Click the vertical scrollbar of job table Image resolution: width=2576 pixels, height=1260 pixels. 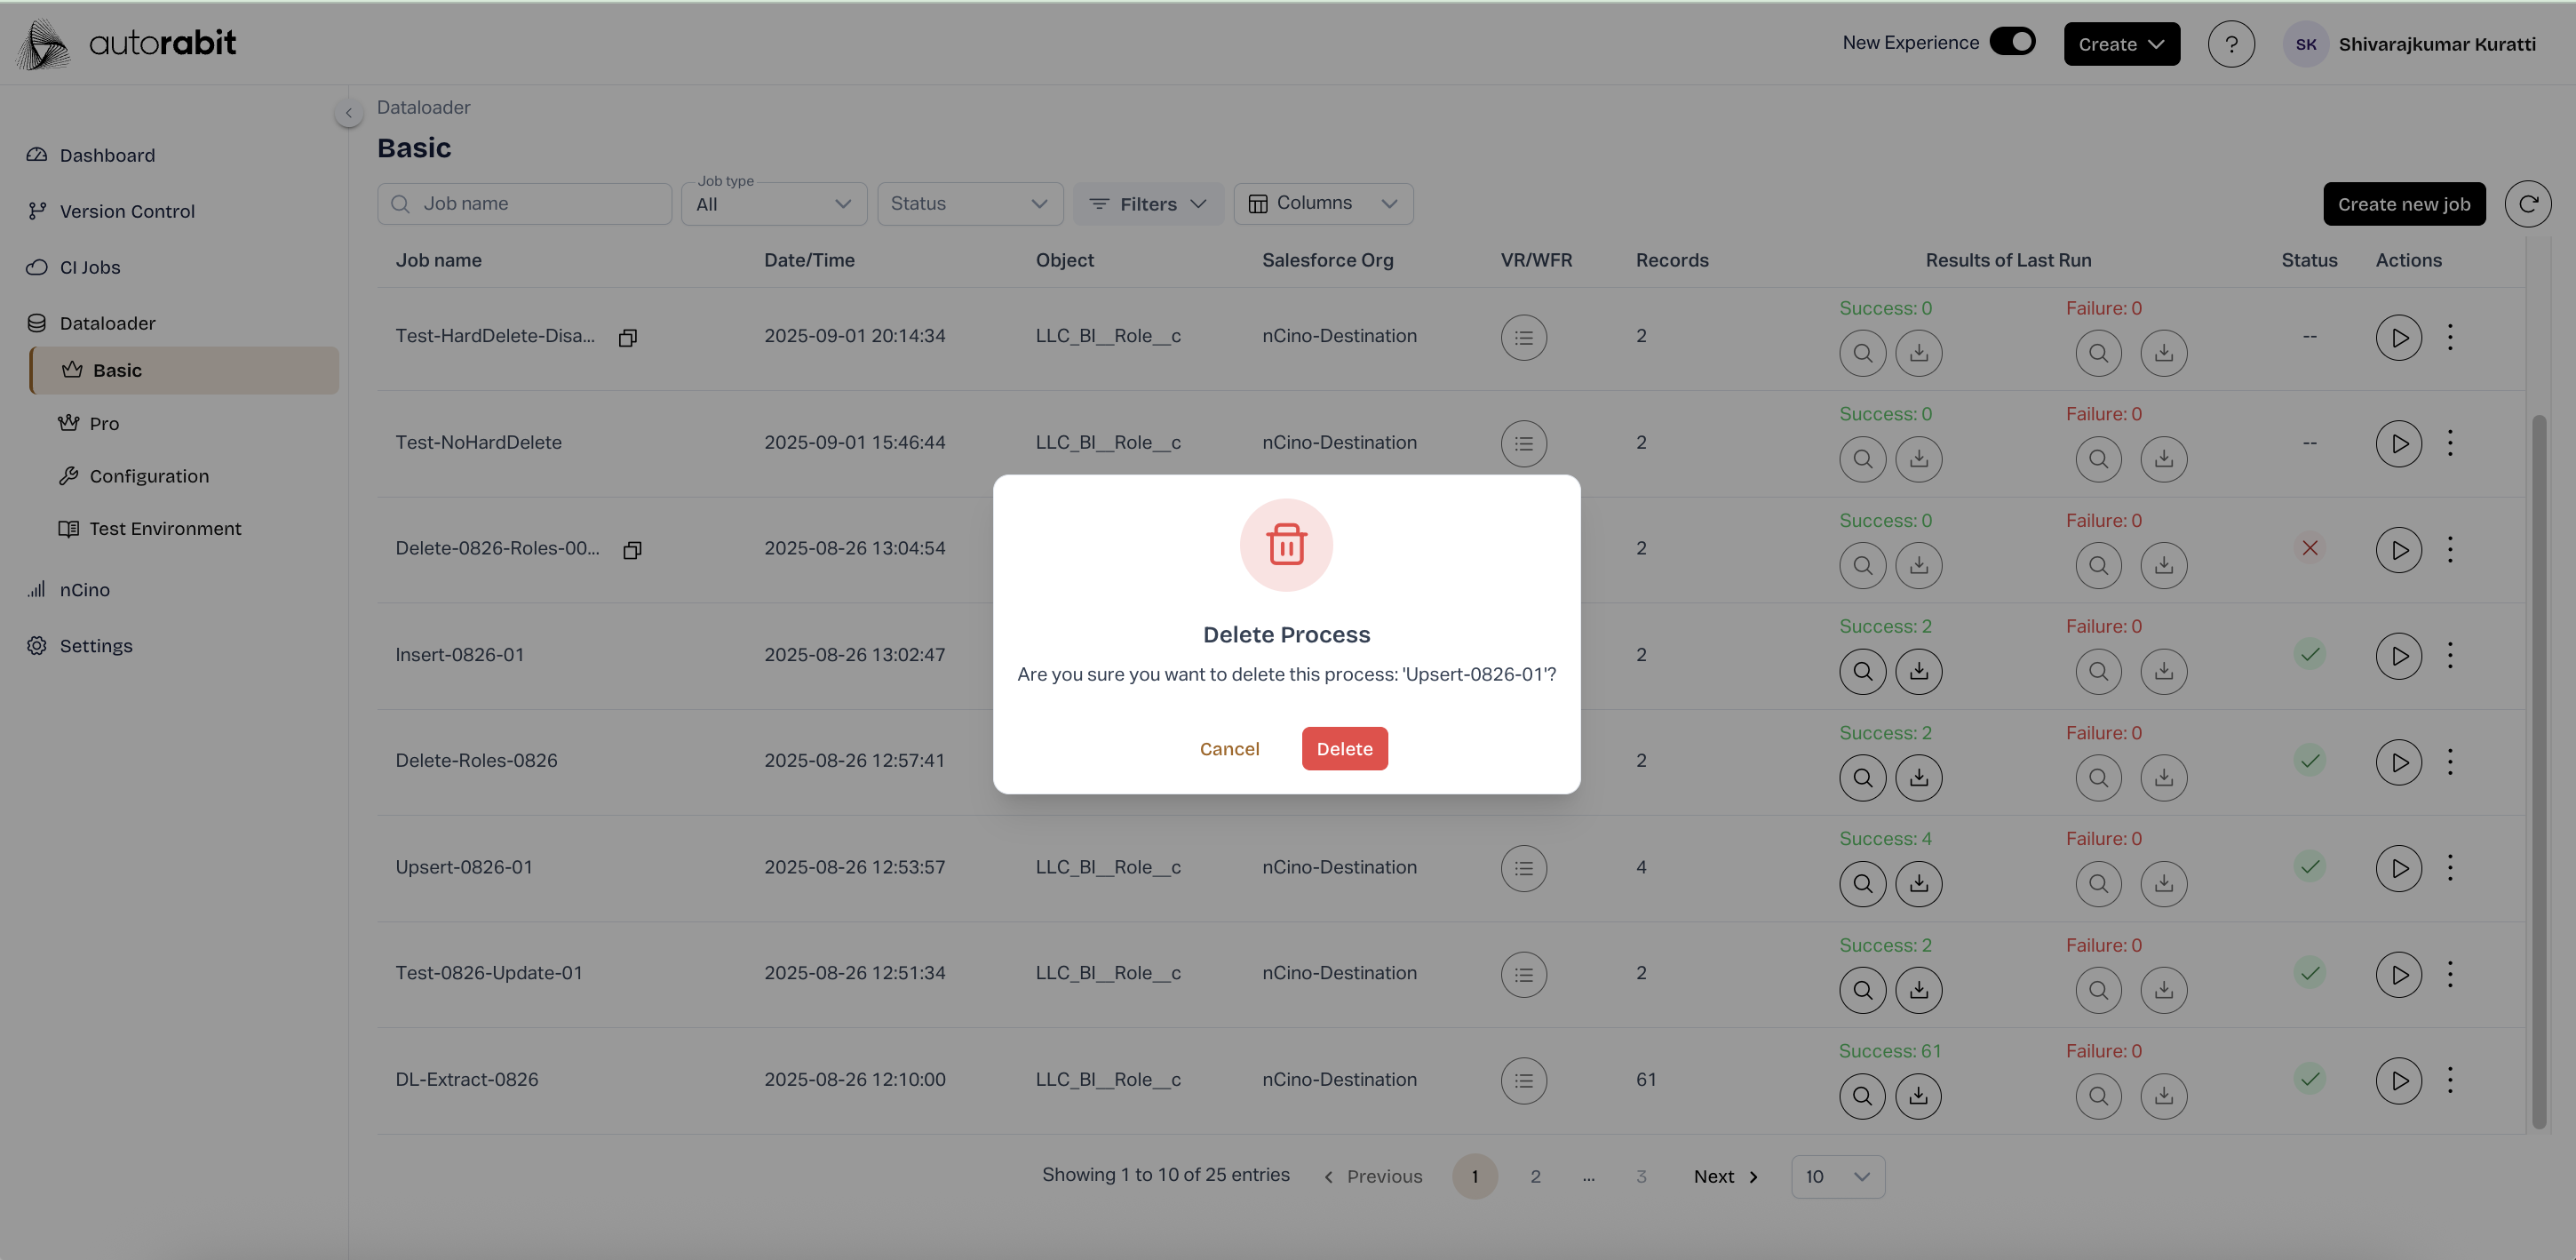tap(2538, 770)
